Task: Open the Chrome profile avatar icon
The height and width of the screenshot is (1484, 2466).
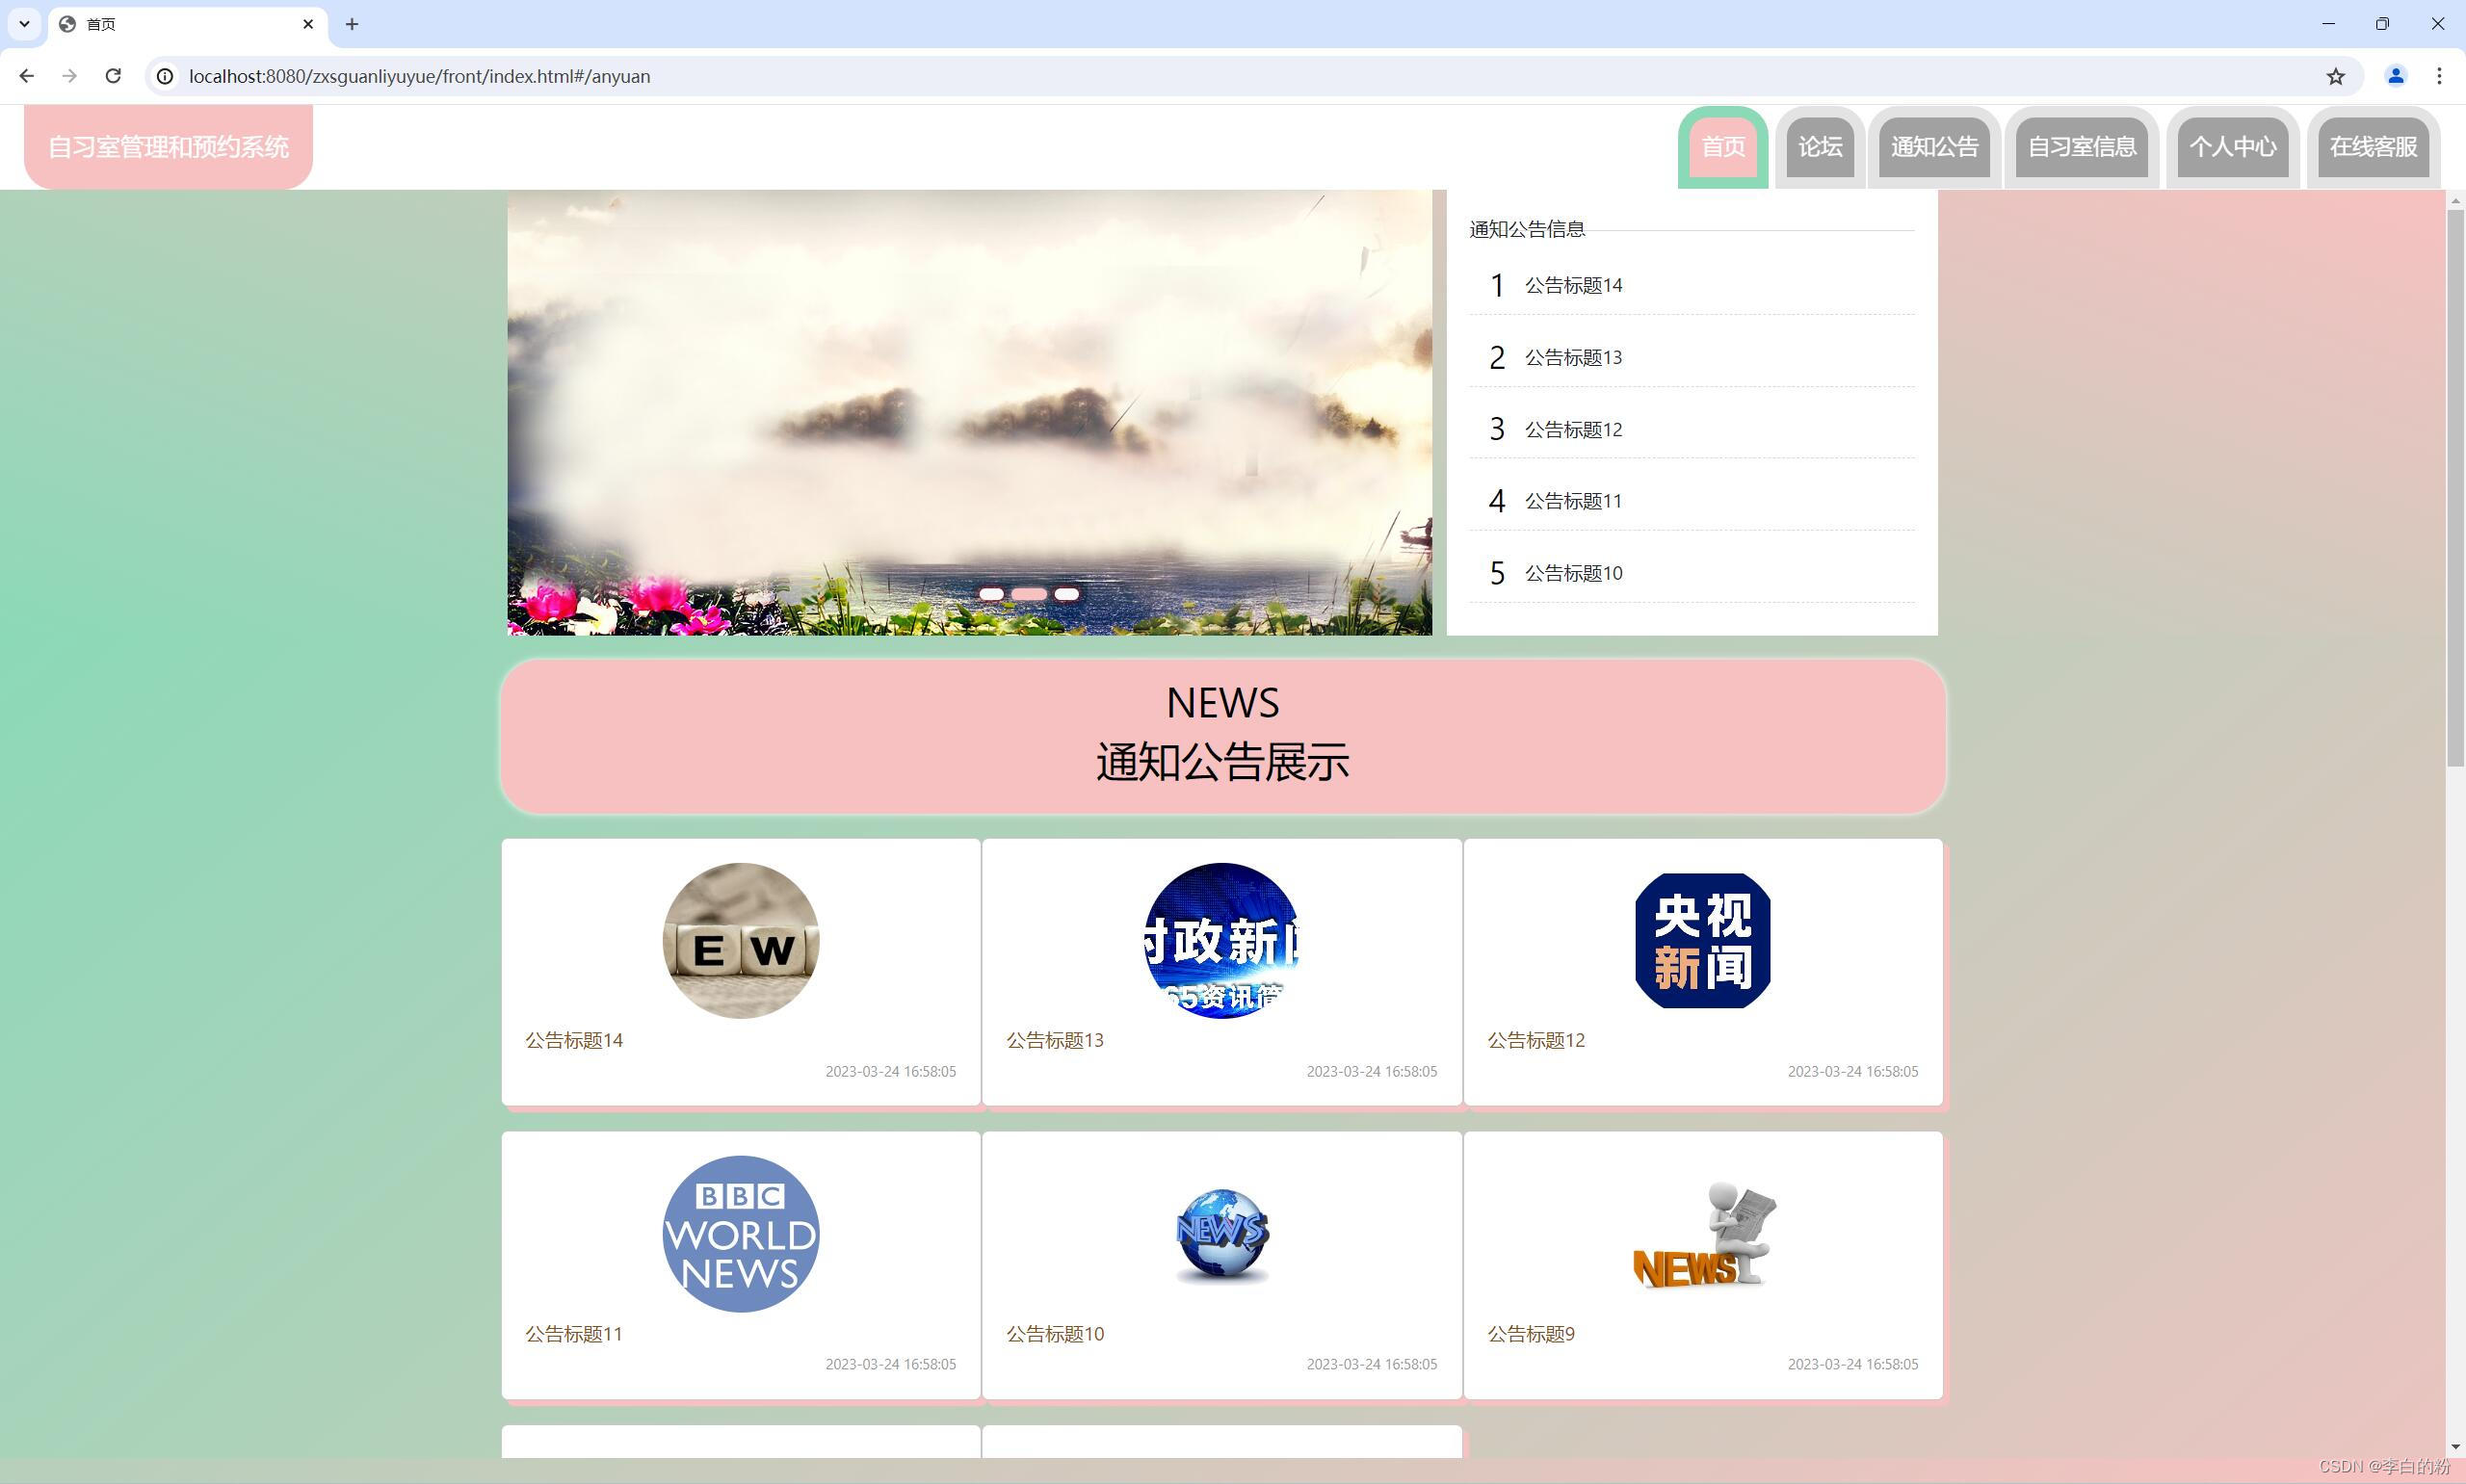Action: (2395, 76)
